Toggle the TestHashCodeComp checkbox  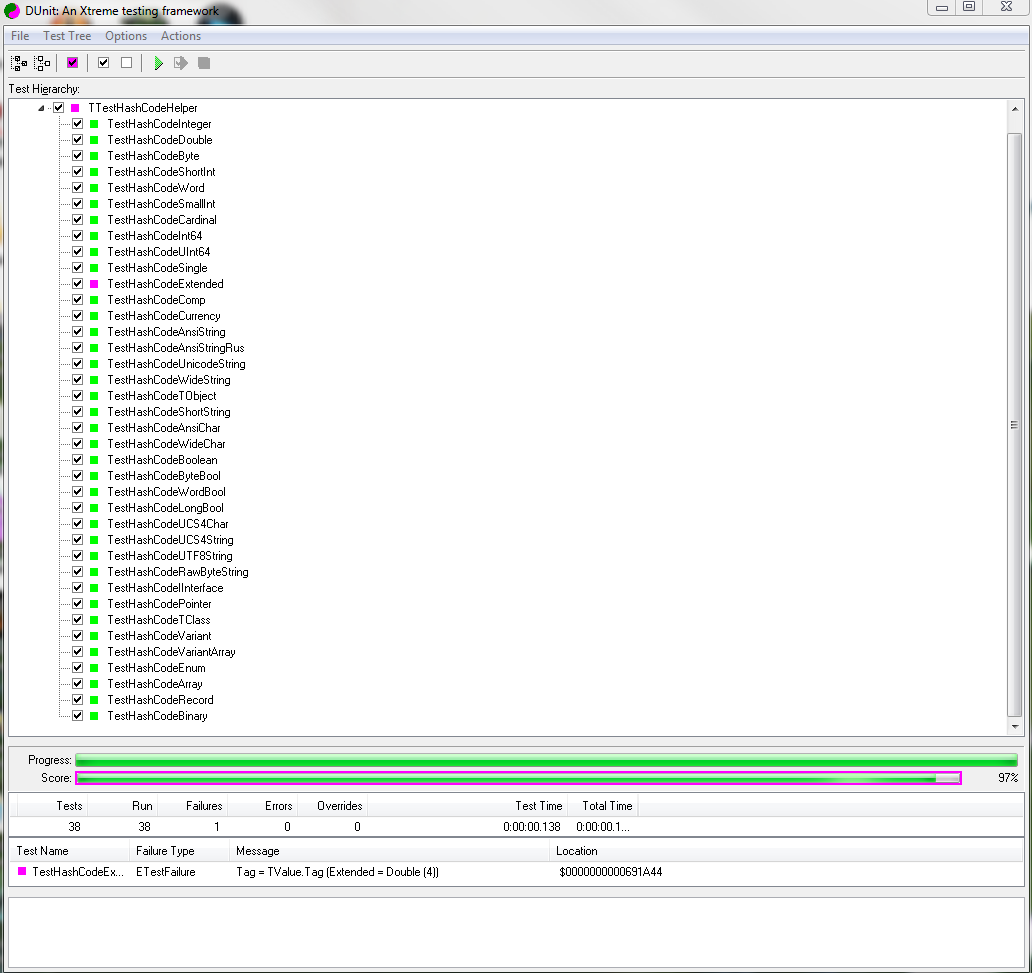(78, 300)
